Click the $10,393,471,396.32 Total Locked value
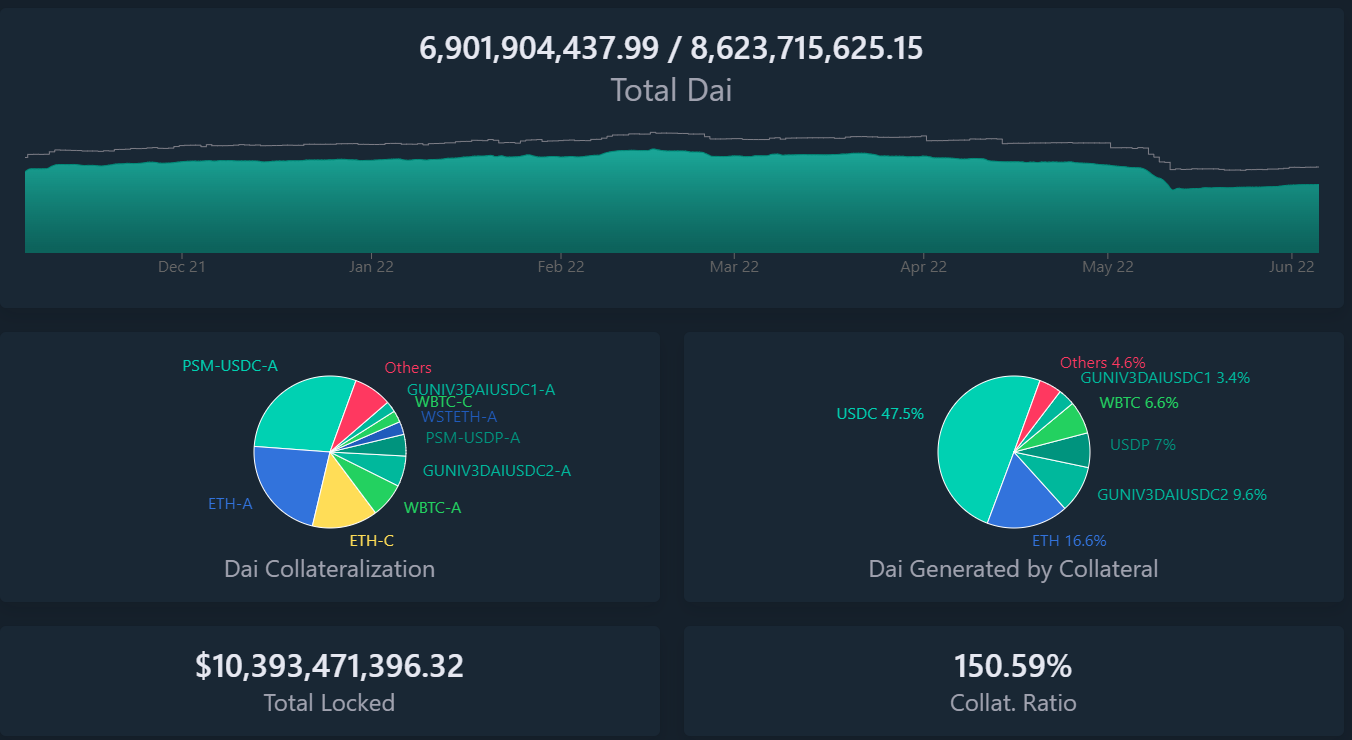The image size is (1352, 740). (330, 666)
